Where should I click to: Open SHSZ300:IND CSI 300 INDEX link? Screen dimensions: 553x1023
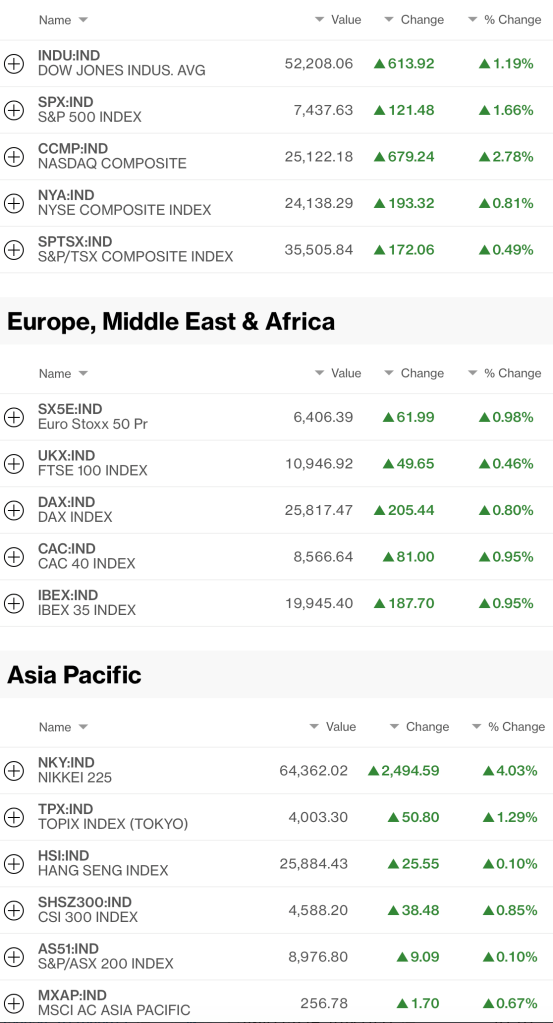tap(88, 910)
